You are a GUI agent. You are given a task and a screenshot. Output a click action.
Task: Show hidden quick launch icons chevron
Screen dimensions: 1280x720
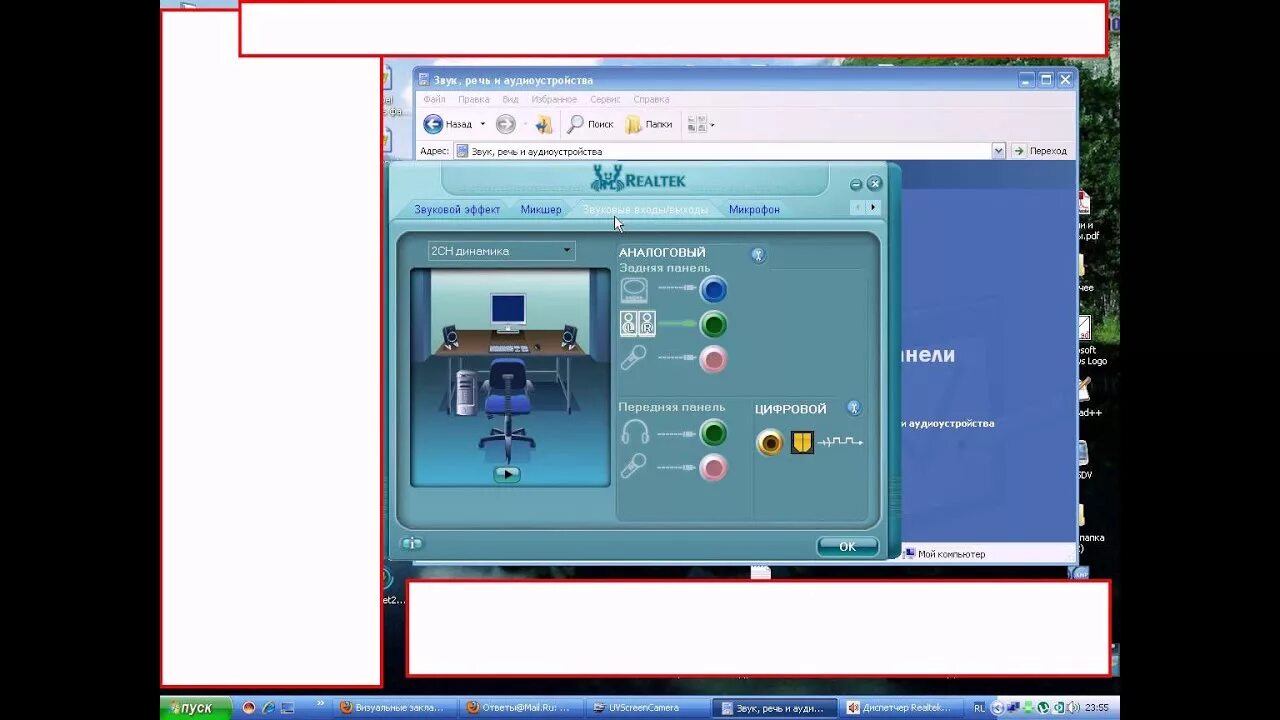click(319, 704)
